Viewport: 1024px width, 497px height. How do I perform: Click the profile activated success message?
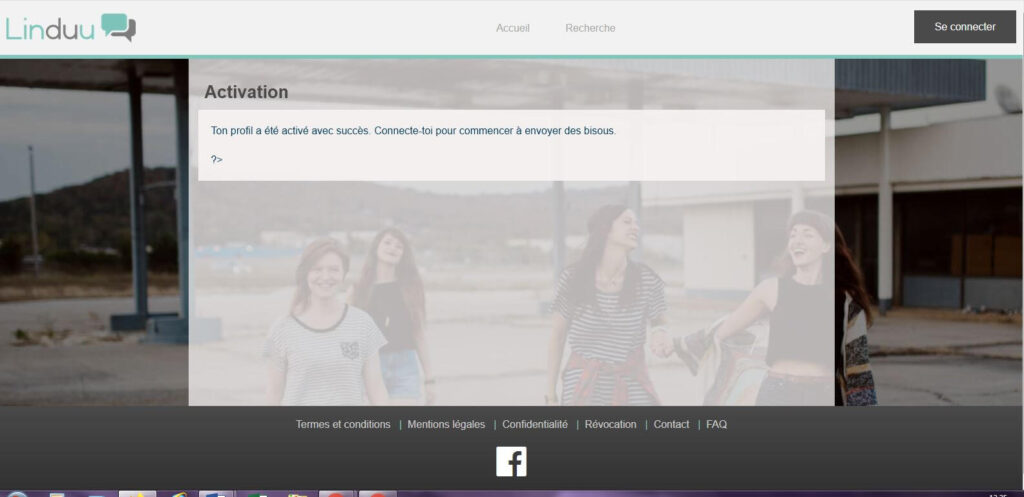(413, 131)
